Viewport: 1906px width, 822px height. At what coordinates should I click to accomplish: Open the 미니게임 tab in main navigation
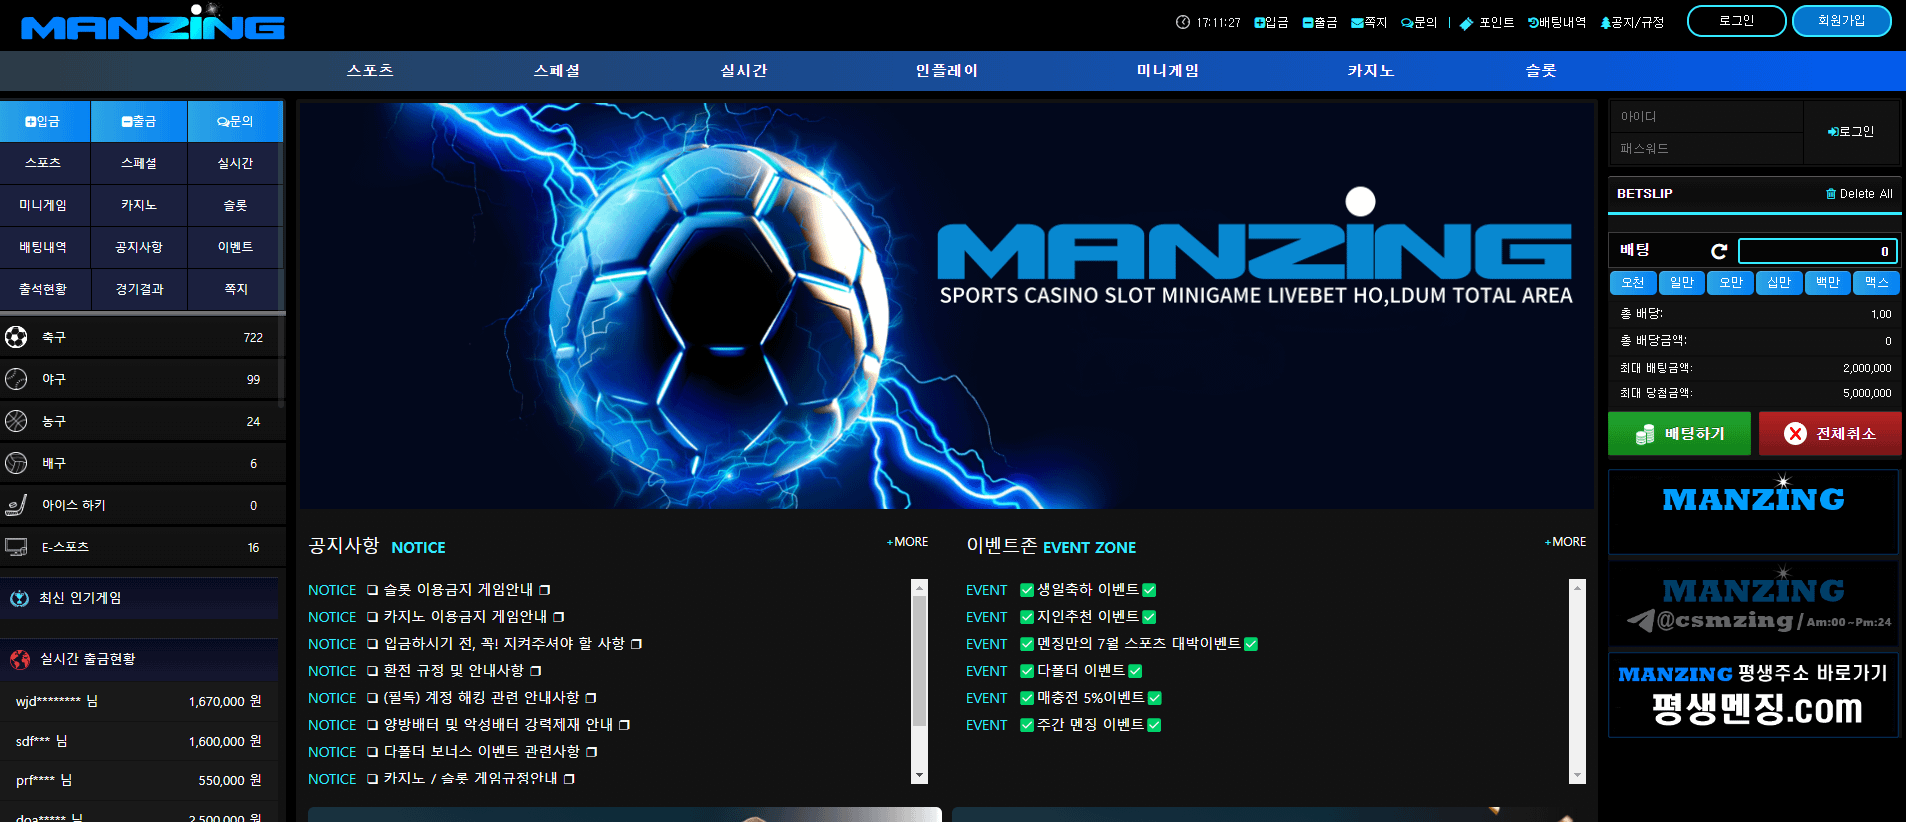pyautogui.click(x=1168, y=70)
